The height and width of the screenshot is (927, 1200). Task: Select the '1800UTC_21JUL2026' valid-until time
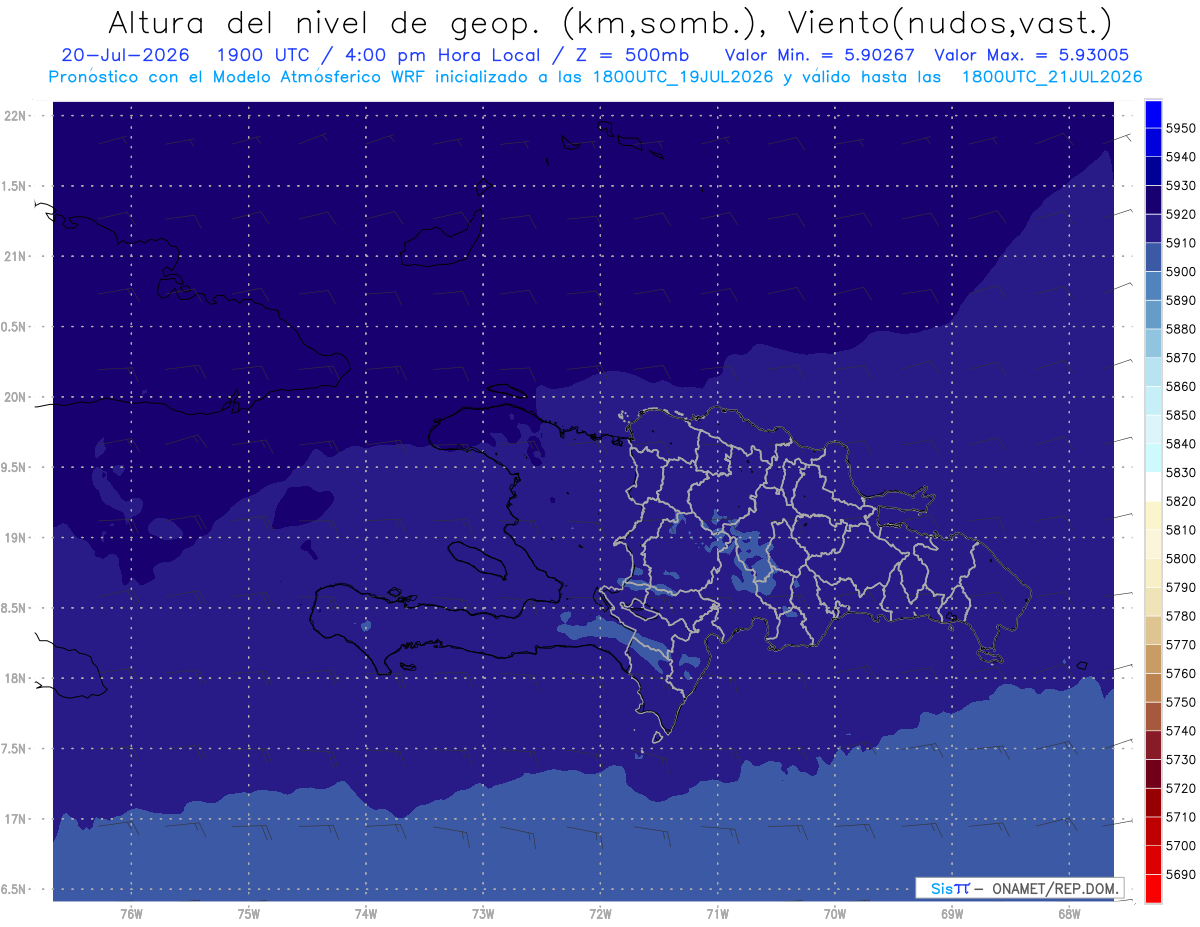[1052, 77]
